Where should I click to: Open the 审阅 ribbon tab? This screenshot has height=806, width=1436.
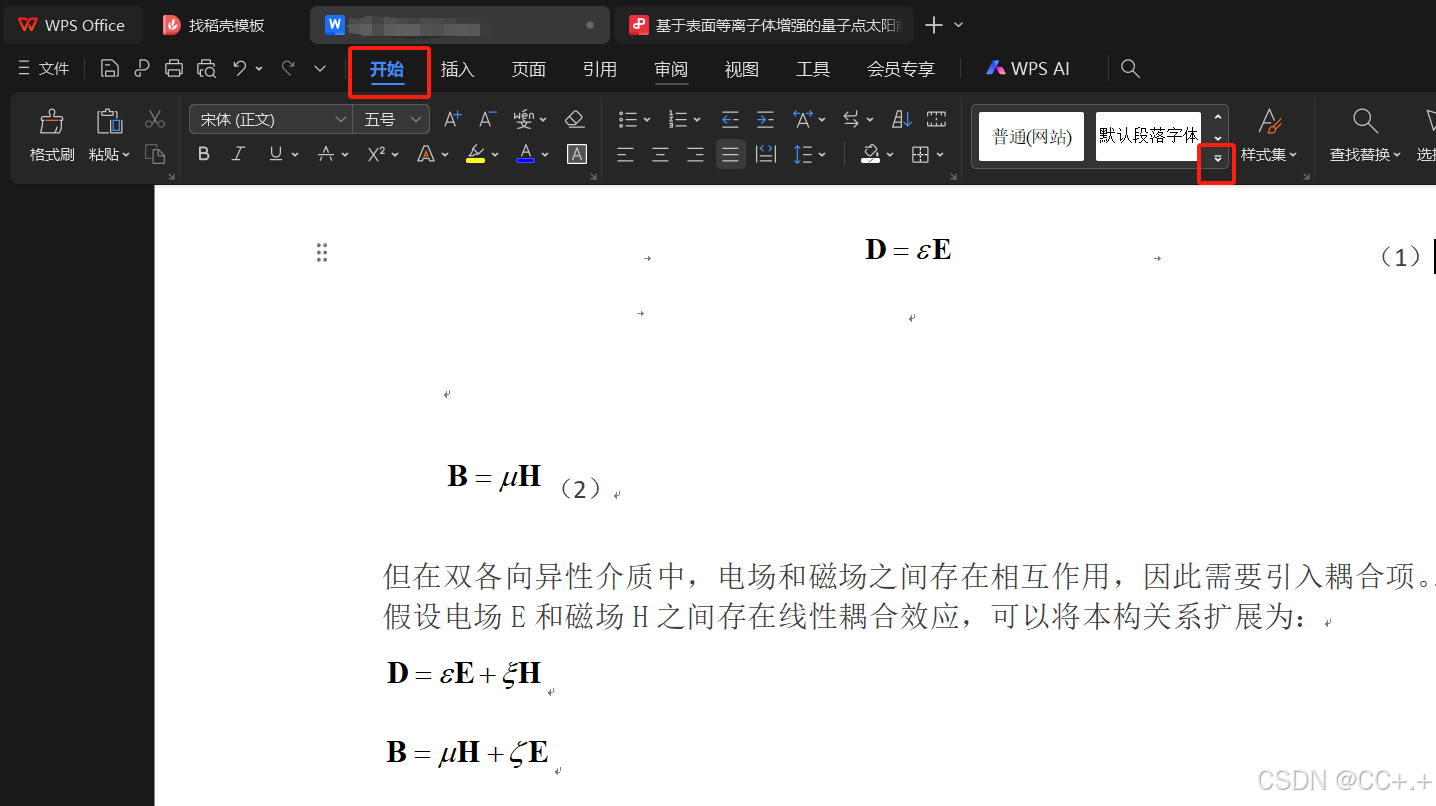pyautogui.click(x=671, y=68)
